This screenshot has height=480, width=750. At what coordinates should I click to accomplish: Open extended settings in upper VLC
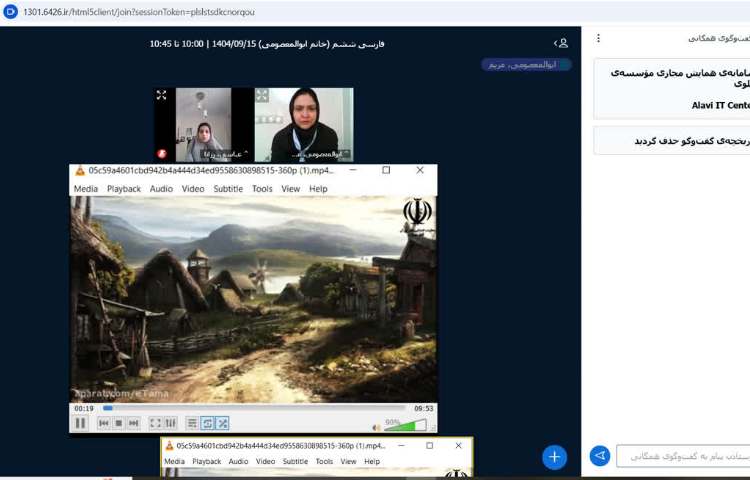tap(171, 423)
